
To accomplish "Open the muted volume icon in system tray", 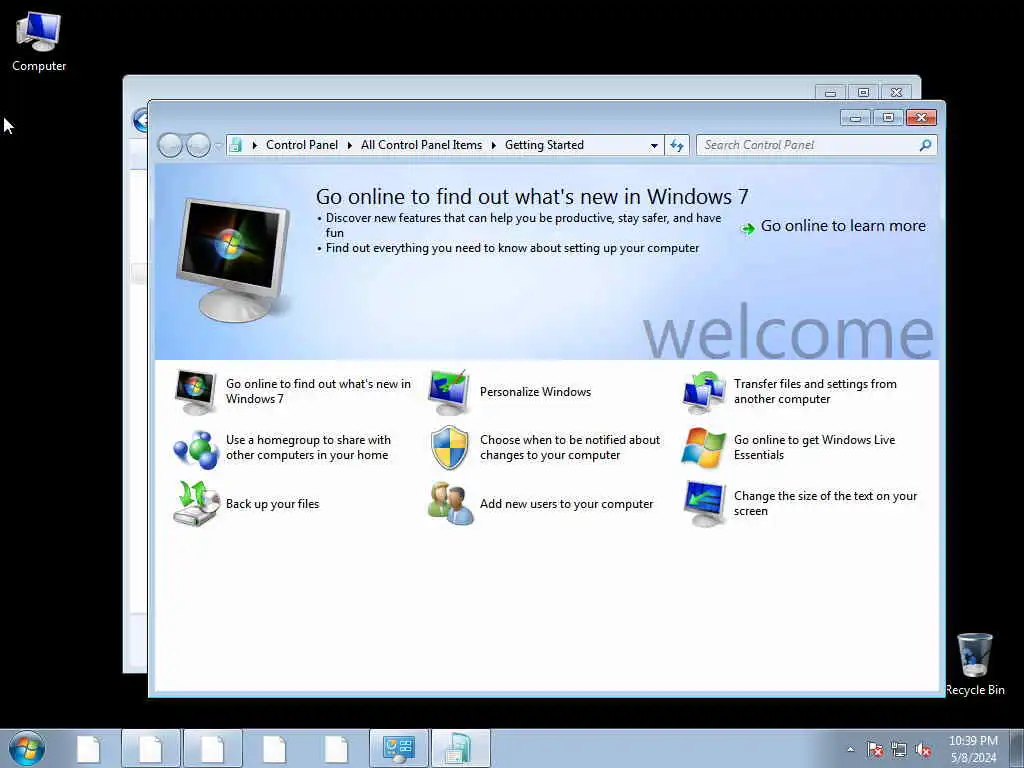I will (923, 750).
